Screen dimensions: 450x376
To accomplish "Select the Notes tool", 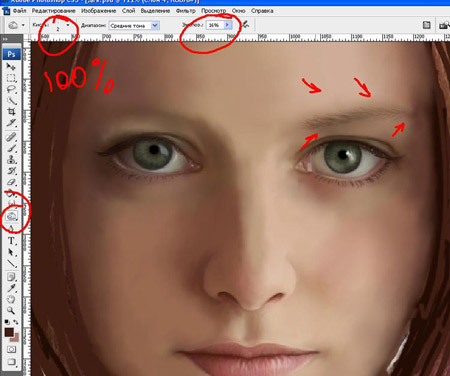I will (11, 276).
